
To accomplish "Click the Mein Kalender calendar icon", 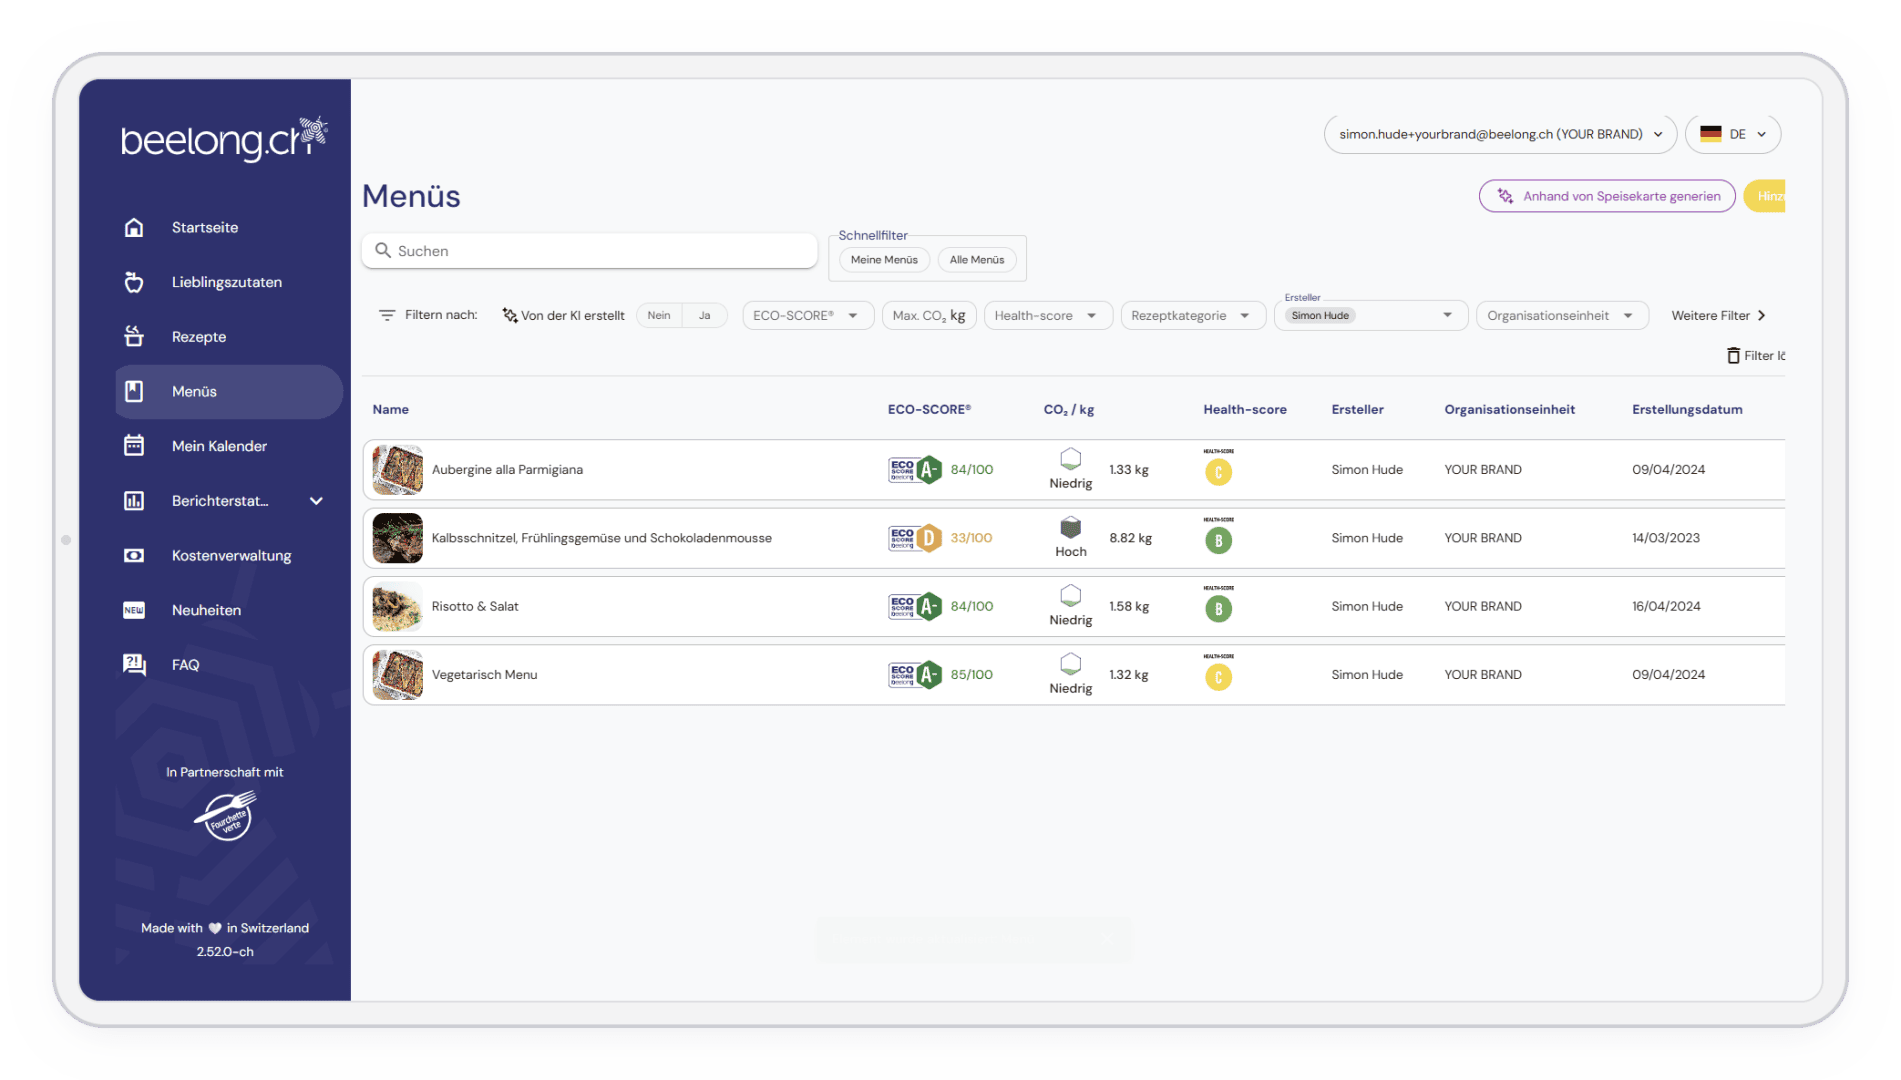I will [x=134, y=445].
